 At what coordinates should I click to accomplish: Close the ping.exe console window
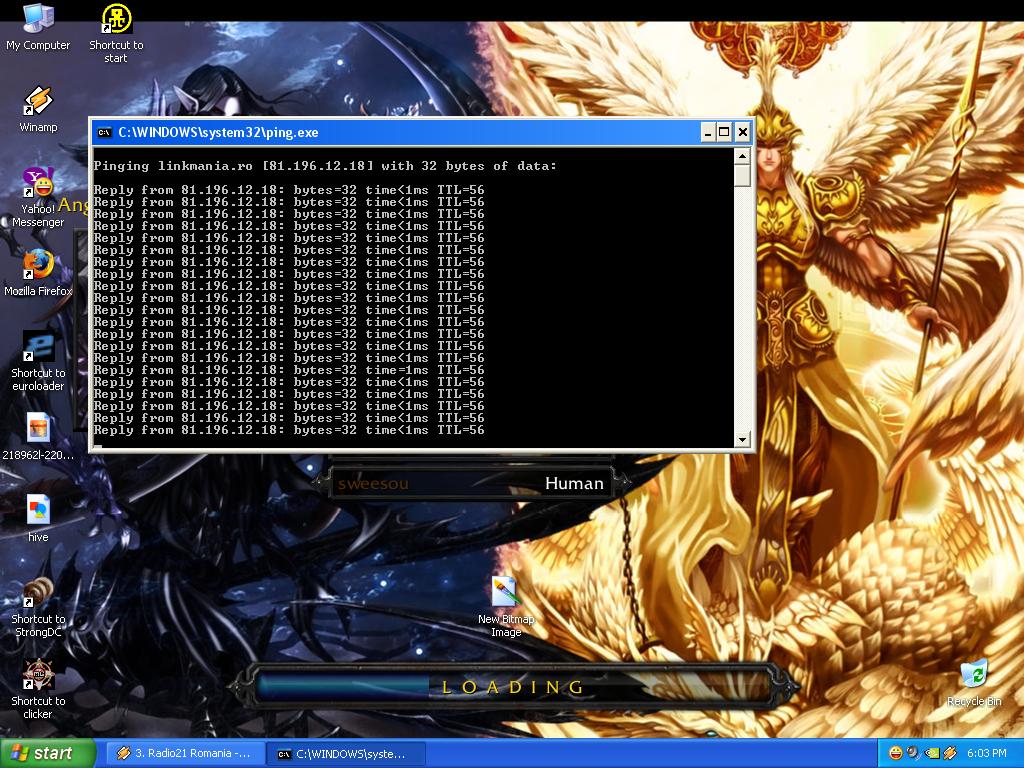pos(743,133)
